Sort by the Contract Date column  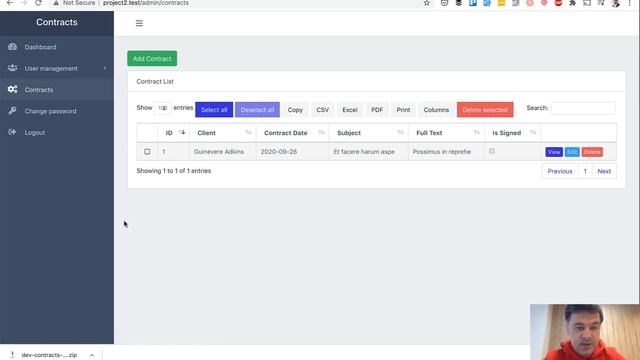293,133
